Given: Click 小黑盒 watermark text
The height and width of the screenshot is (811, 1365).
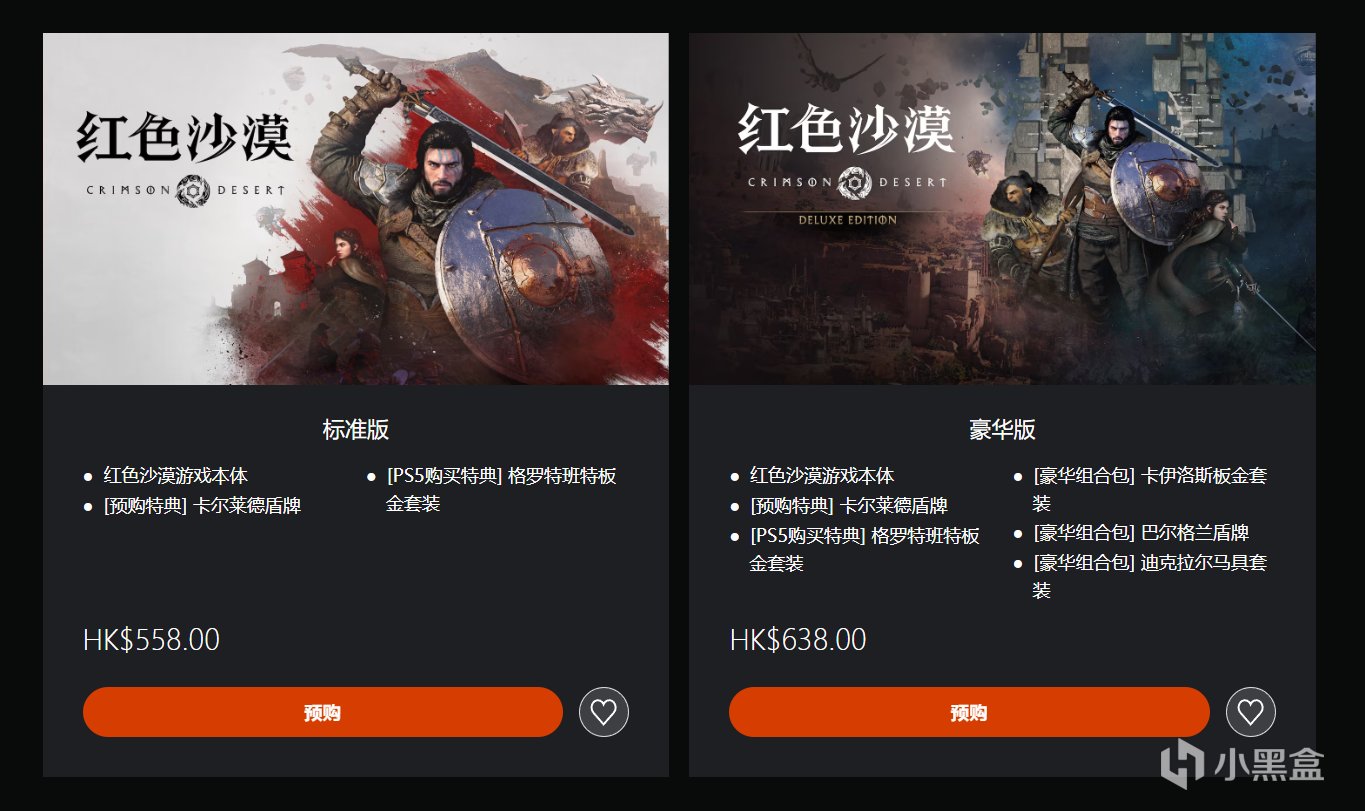Looking at the screenshot, I should (x=1269, y=765).
